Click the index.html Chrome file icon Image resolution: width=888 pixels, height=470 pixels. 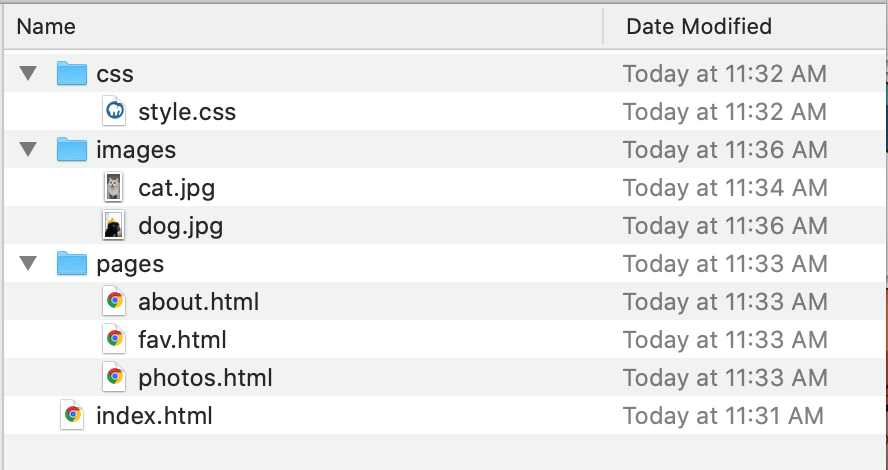pyautogui.click(x=72, y=415)
